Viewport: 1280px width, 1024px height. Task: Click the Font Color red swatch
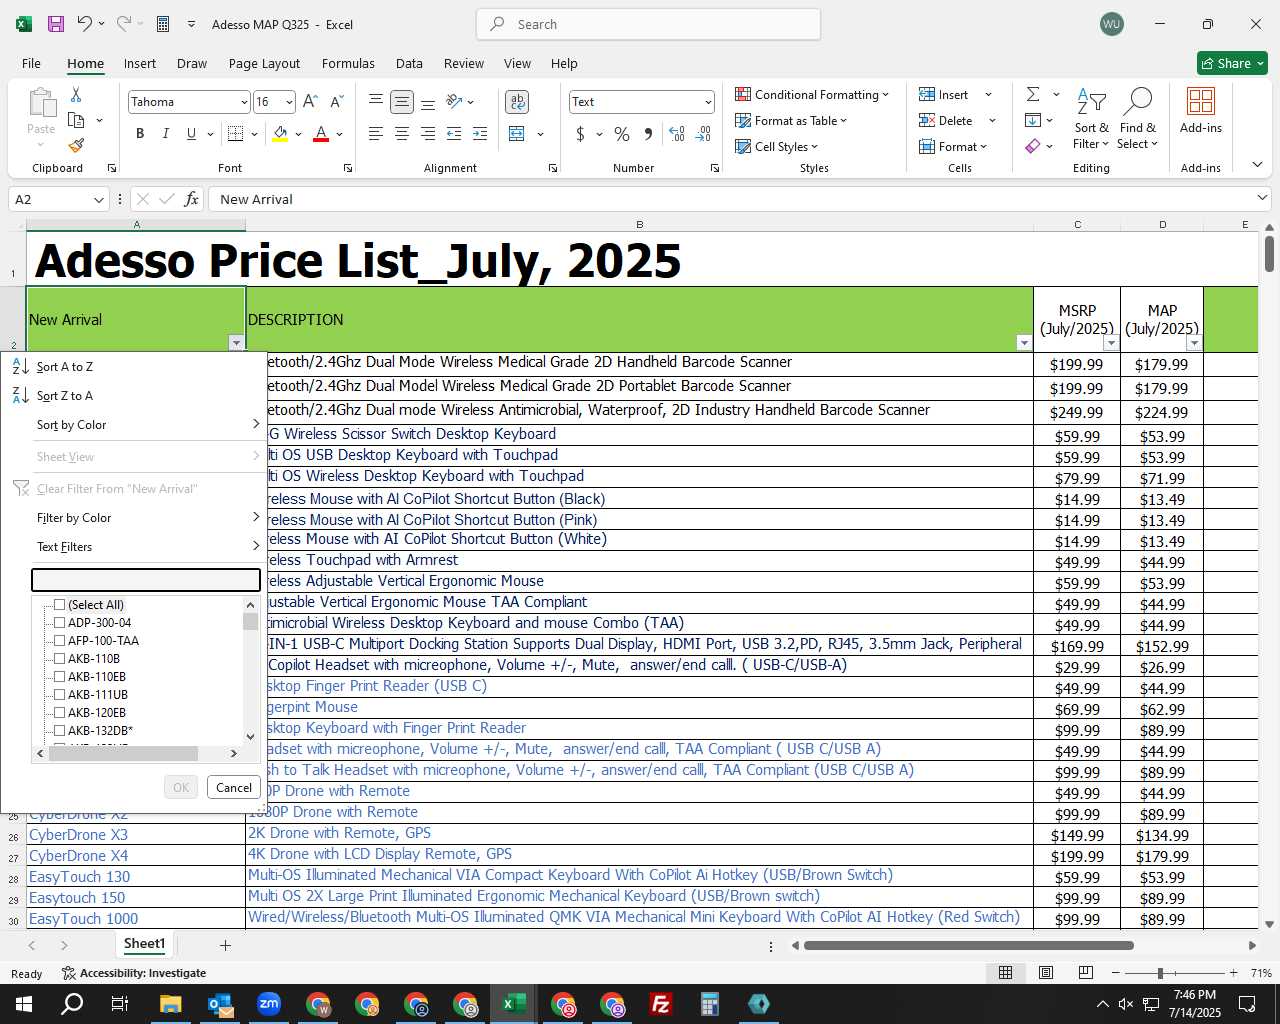point(321,133)
